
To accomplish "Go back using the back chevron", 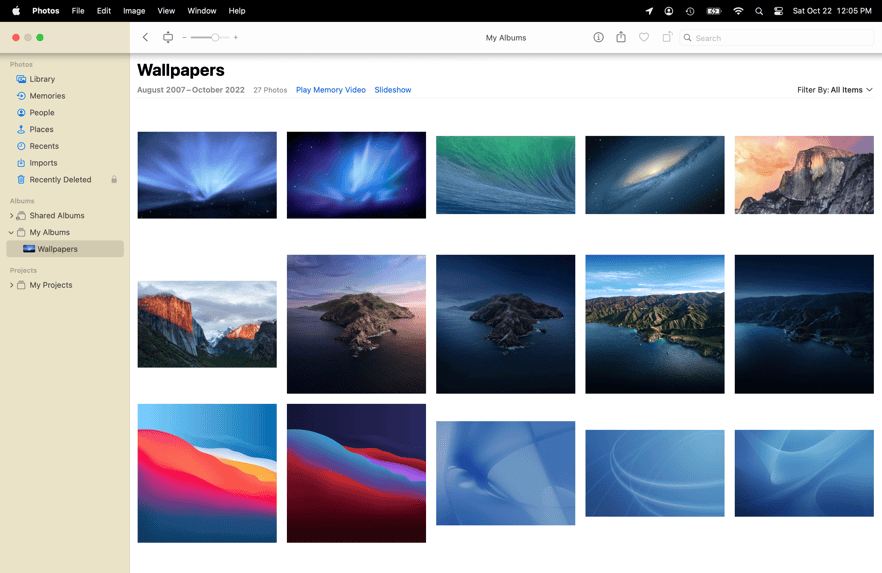I will [x=145, y=38].
